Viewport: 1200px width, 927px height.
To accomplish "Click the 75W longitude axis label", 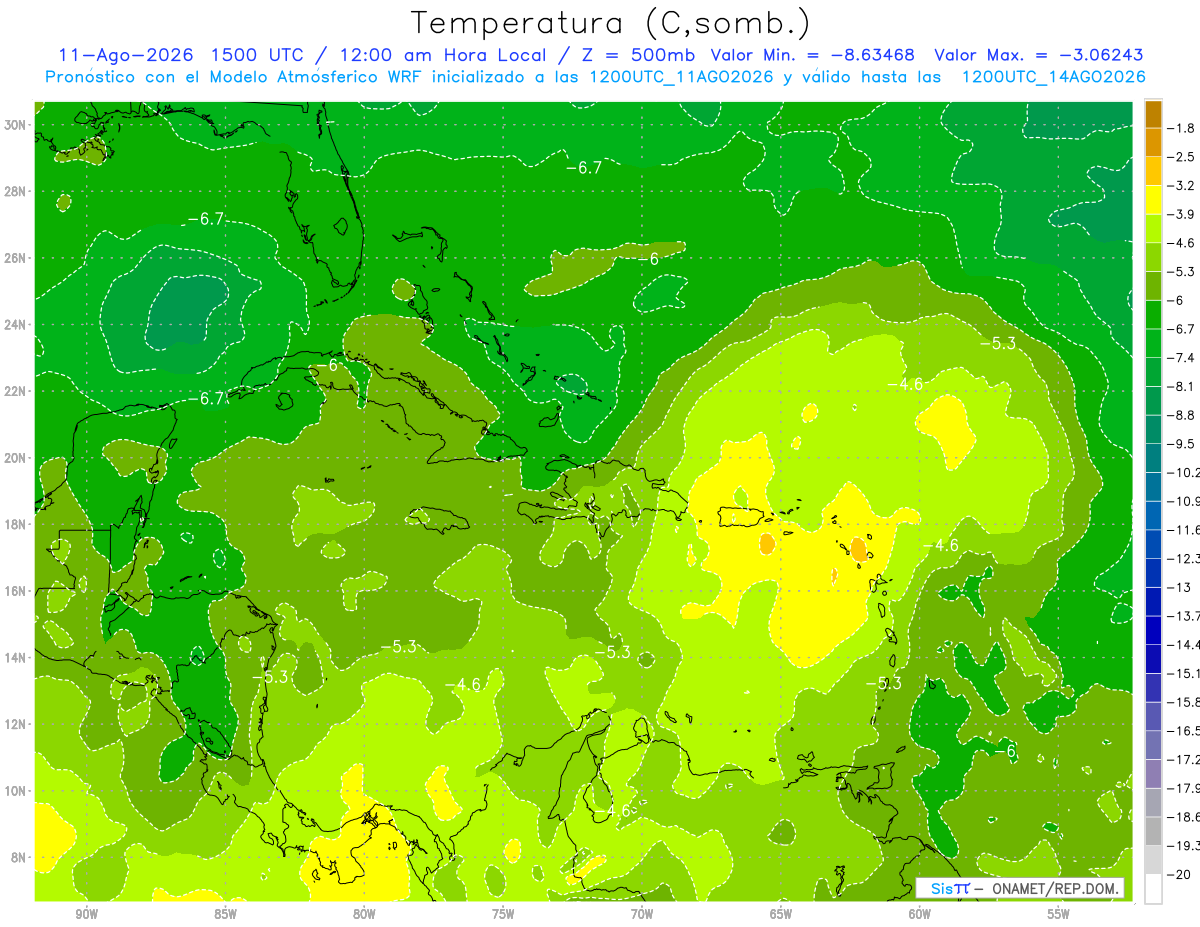I will point(503,914).
